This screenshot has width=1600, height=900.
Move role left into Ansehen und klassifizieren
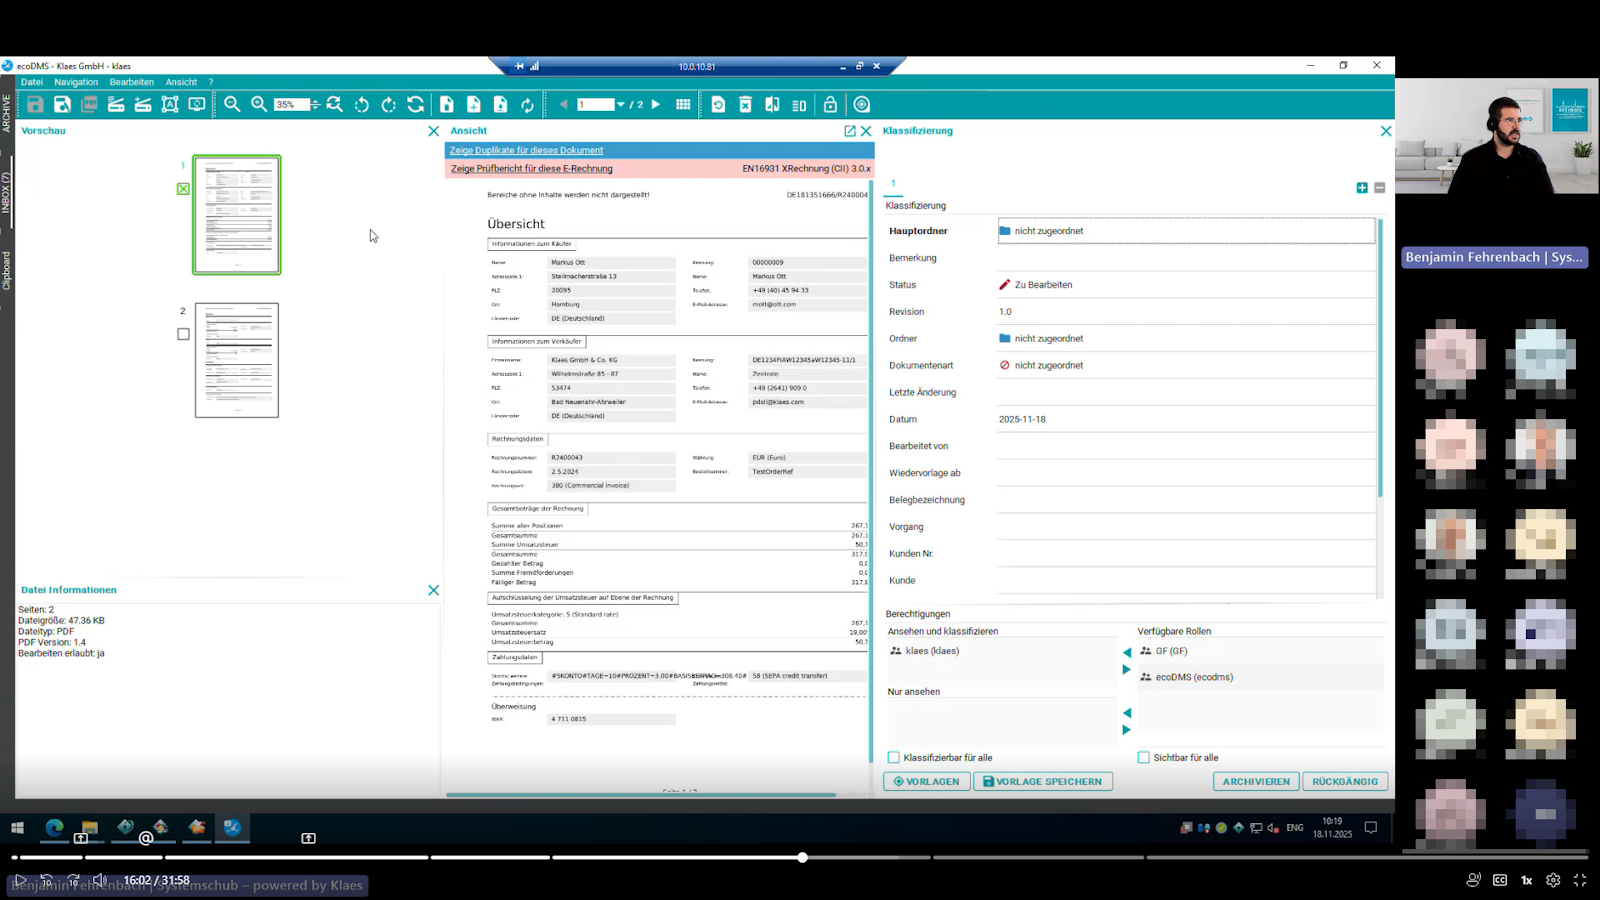tap(1127, 652)
